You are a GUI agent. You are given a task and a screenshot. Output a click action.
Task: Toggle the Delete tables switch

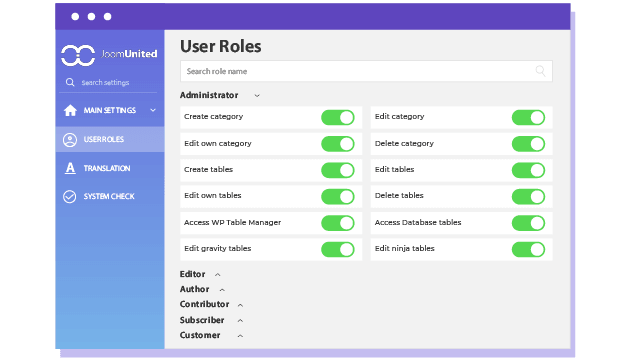click(x=528, y=196)
